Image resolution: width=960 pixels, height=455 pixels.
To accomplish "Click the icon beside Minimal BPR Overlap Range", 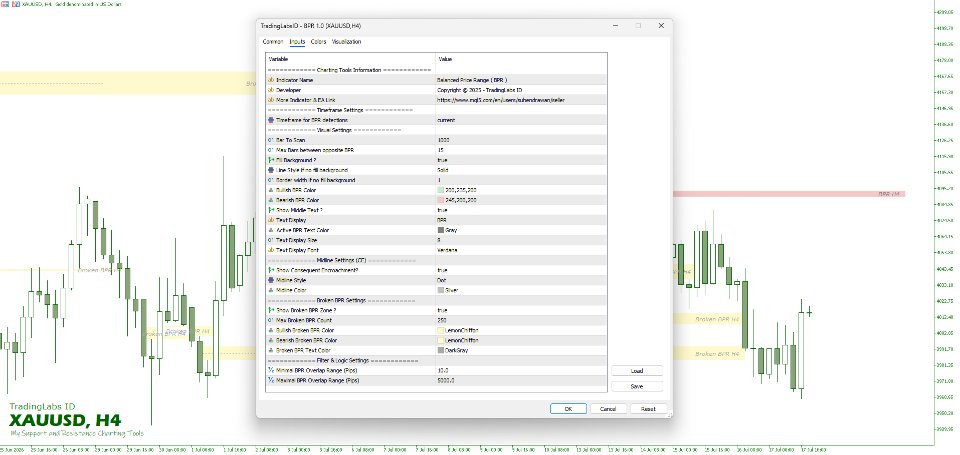I will click(271, 370).
